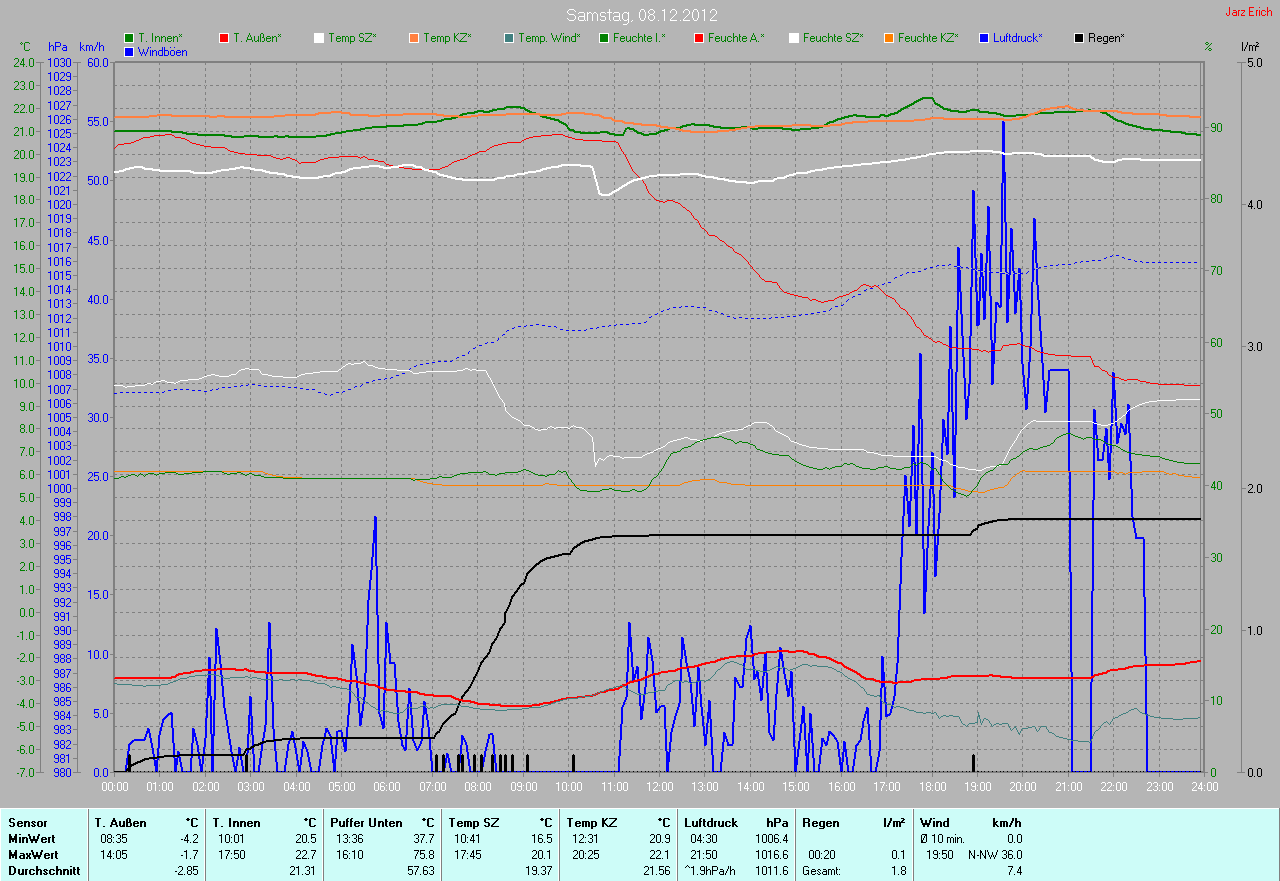The height and width of the screenshot is (881, 1280).
Task: Select the Puffer Unten maximum 75.8
Action: (424, 855)
